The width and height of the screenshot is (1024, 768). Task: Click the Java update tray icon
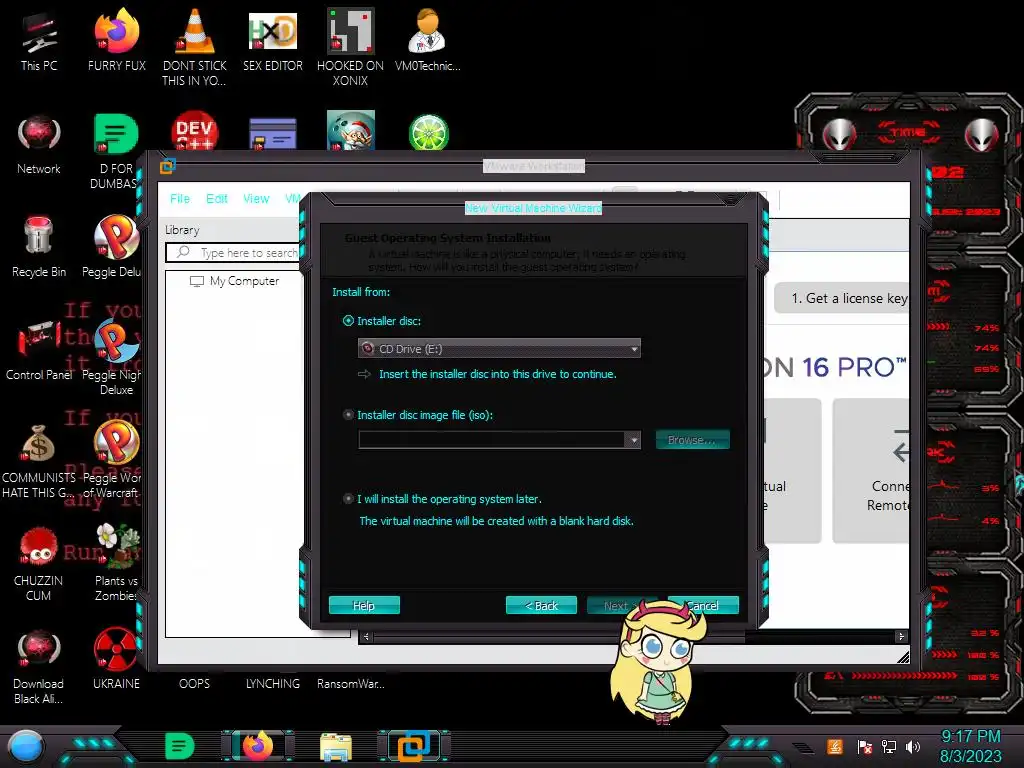click(835, 746)
